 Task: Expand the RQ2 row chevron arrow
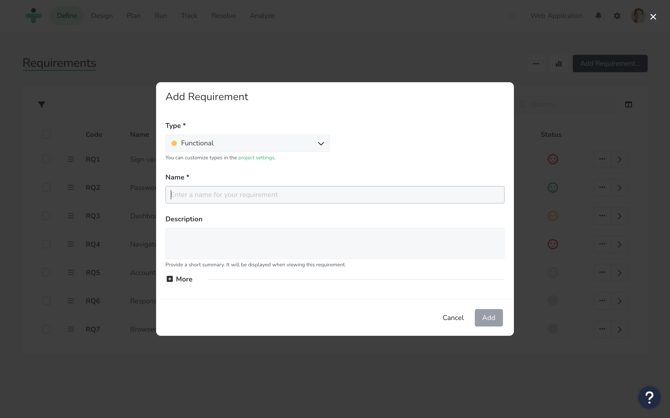[620, 188]
